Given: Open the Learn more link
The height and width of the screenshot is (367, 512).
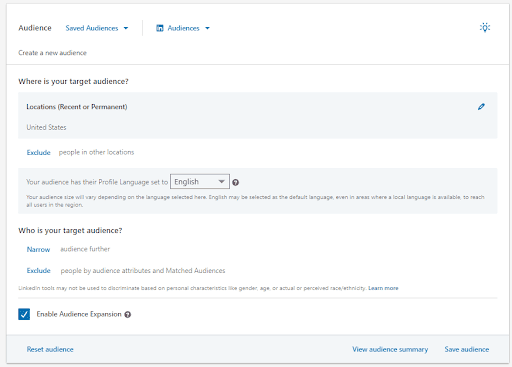Looking at the screenshot, I should point(383,288).
